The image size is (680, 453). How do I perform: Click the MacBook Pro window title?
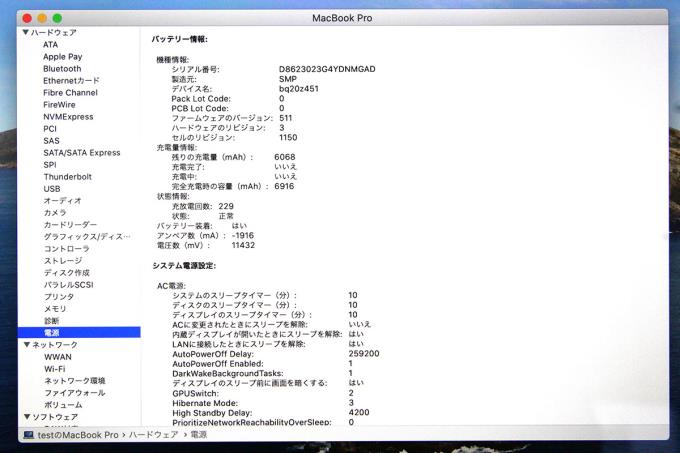click(x=342, y=18)
